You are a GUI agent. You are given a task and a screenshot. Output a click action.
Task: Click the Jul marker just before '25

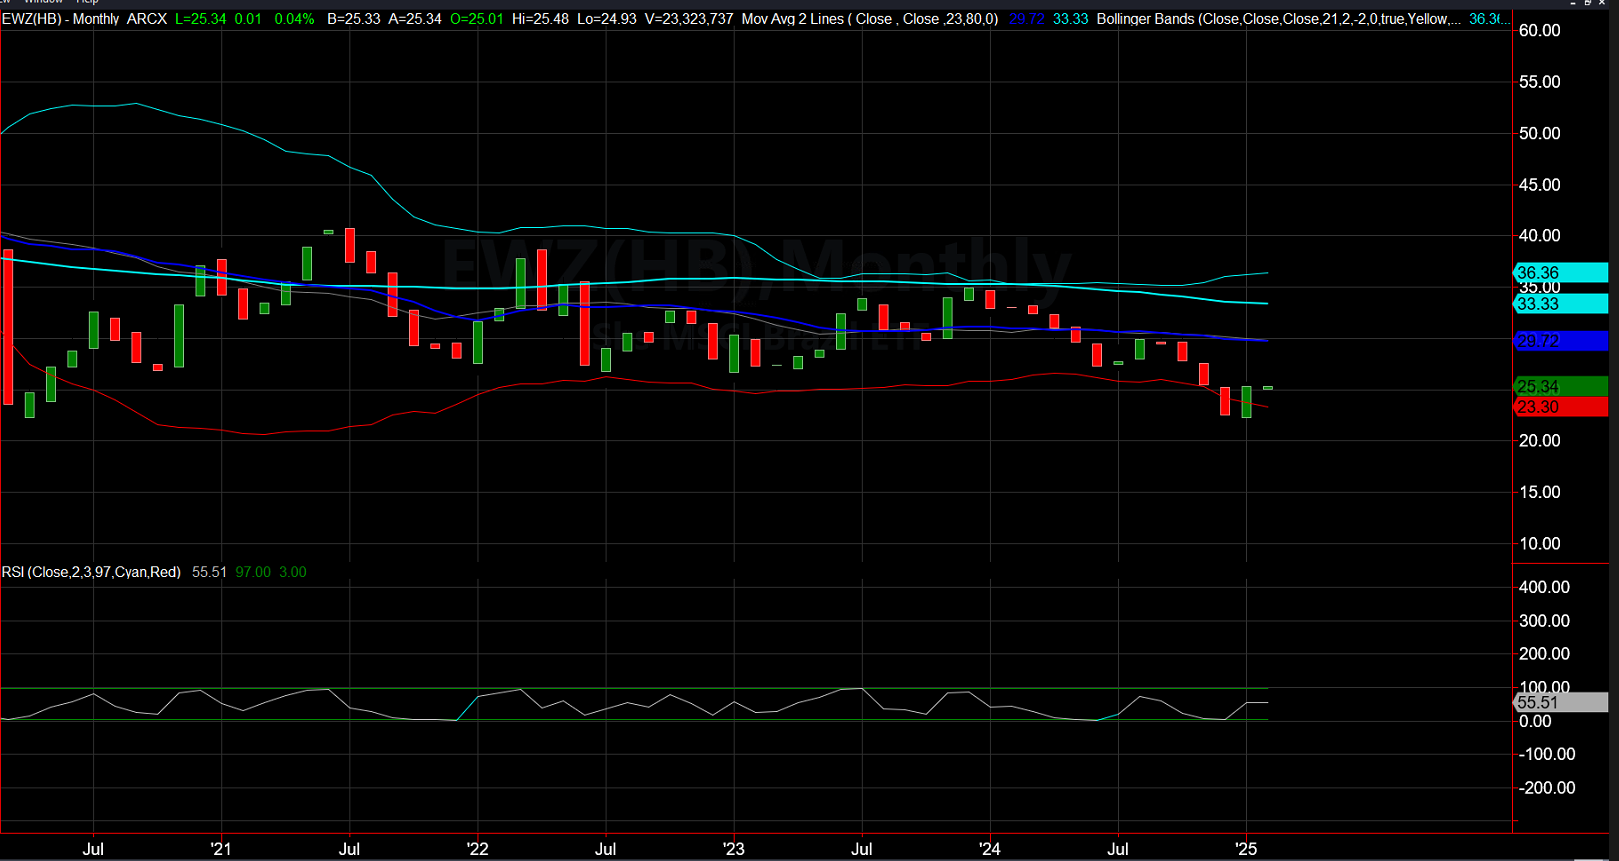(x=1118, y=849)
